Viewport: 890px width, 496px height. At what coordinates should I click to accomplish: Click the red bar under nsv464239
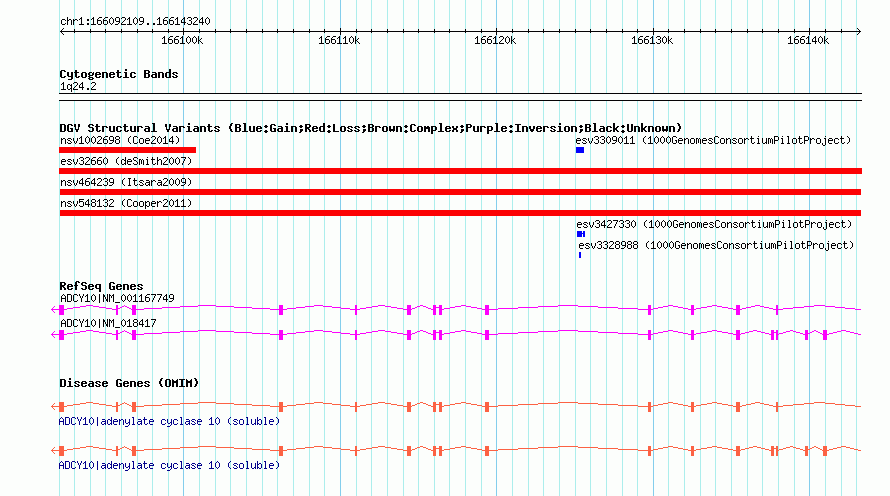point(460,192)
